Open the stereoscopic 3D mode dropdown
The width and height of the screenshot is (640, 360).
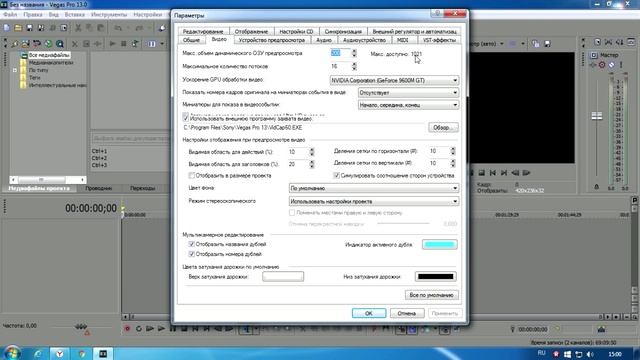pos(373,201)
